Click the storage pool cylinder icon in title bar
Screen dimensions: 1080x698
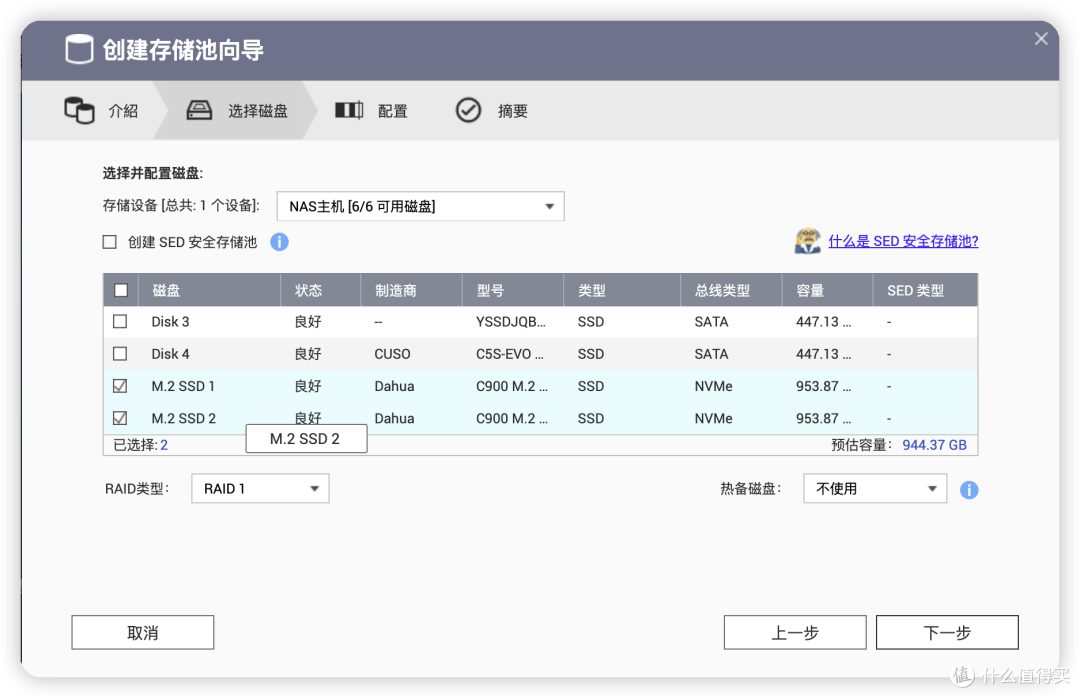pyautogui.click(x=79, y=50)
